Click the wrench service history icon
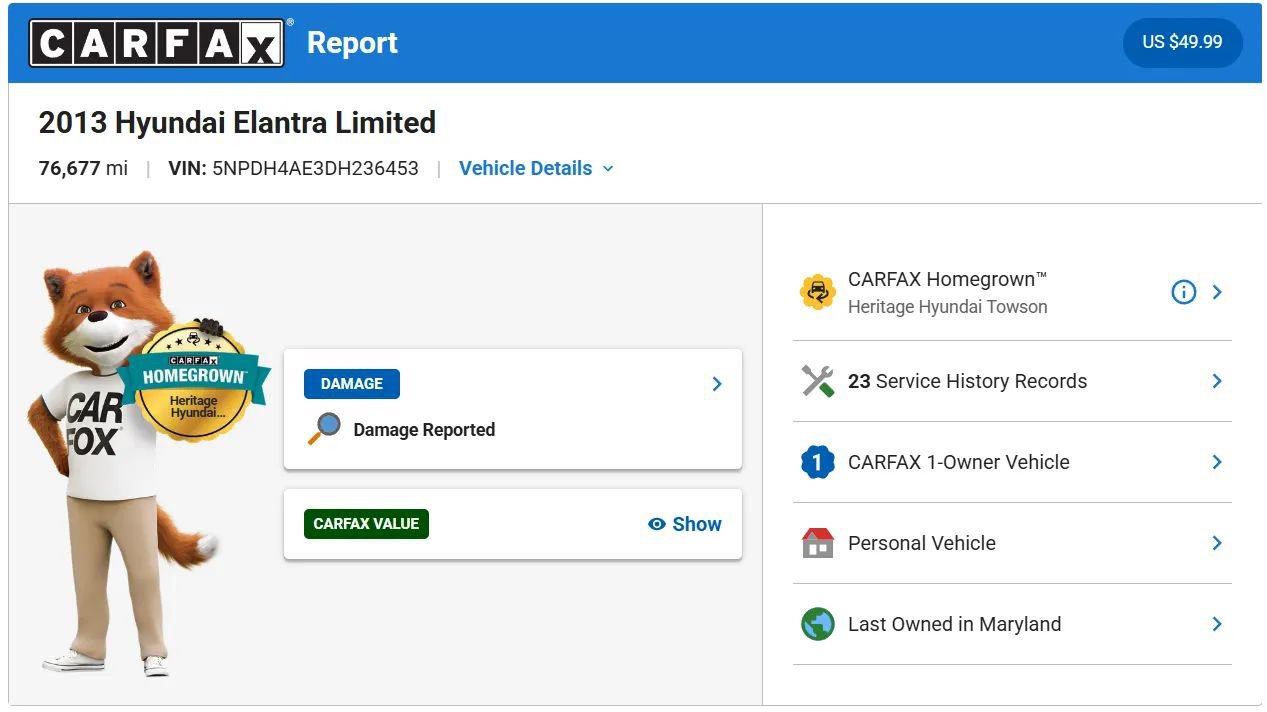This screenshot has width=1267, height=712. click(817, 381)
